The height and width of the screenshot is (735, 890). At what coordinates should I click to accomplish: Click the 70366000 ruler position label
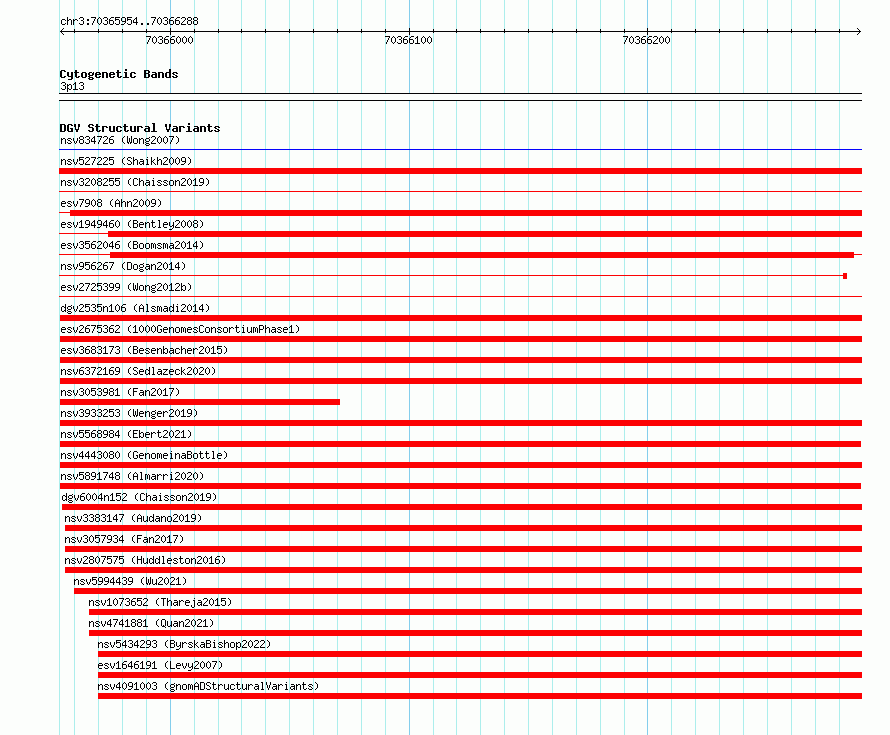(169, 40)
